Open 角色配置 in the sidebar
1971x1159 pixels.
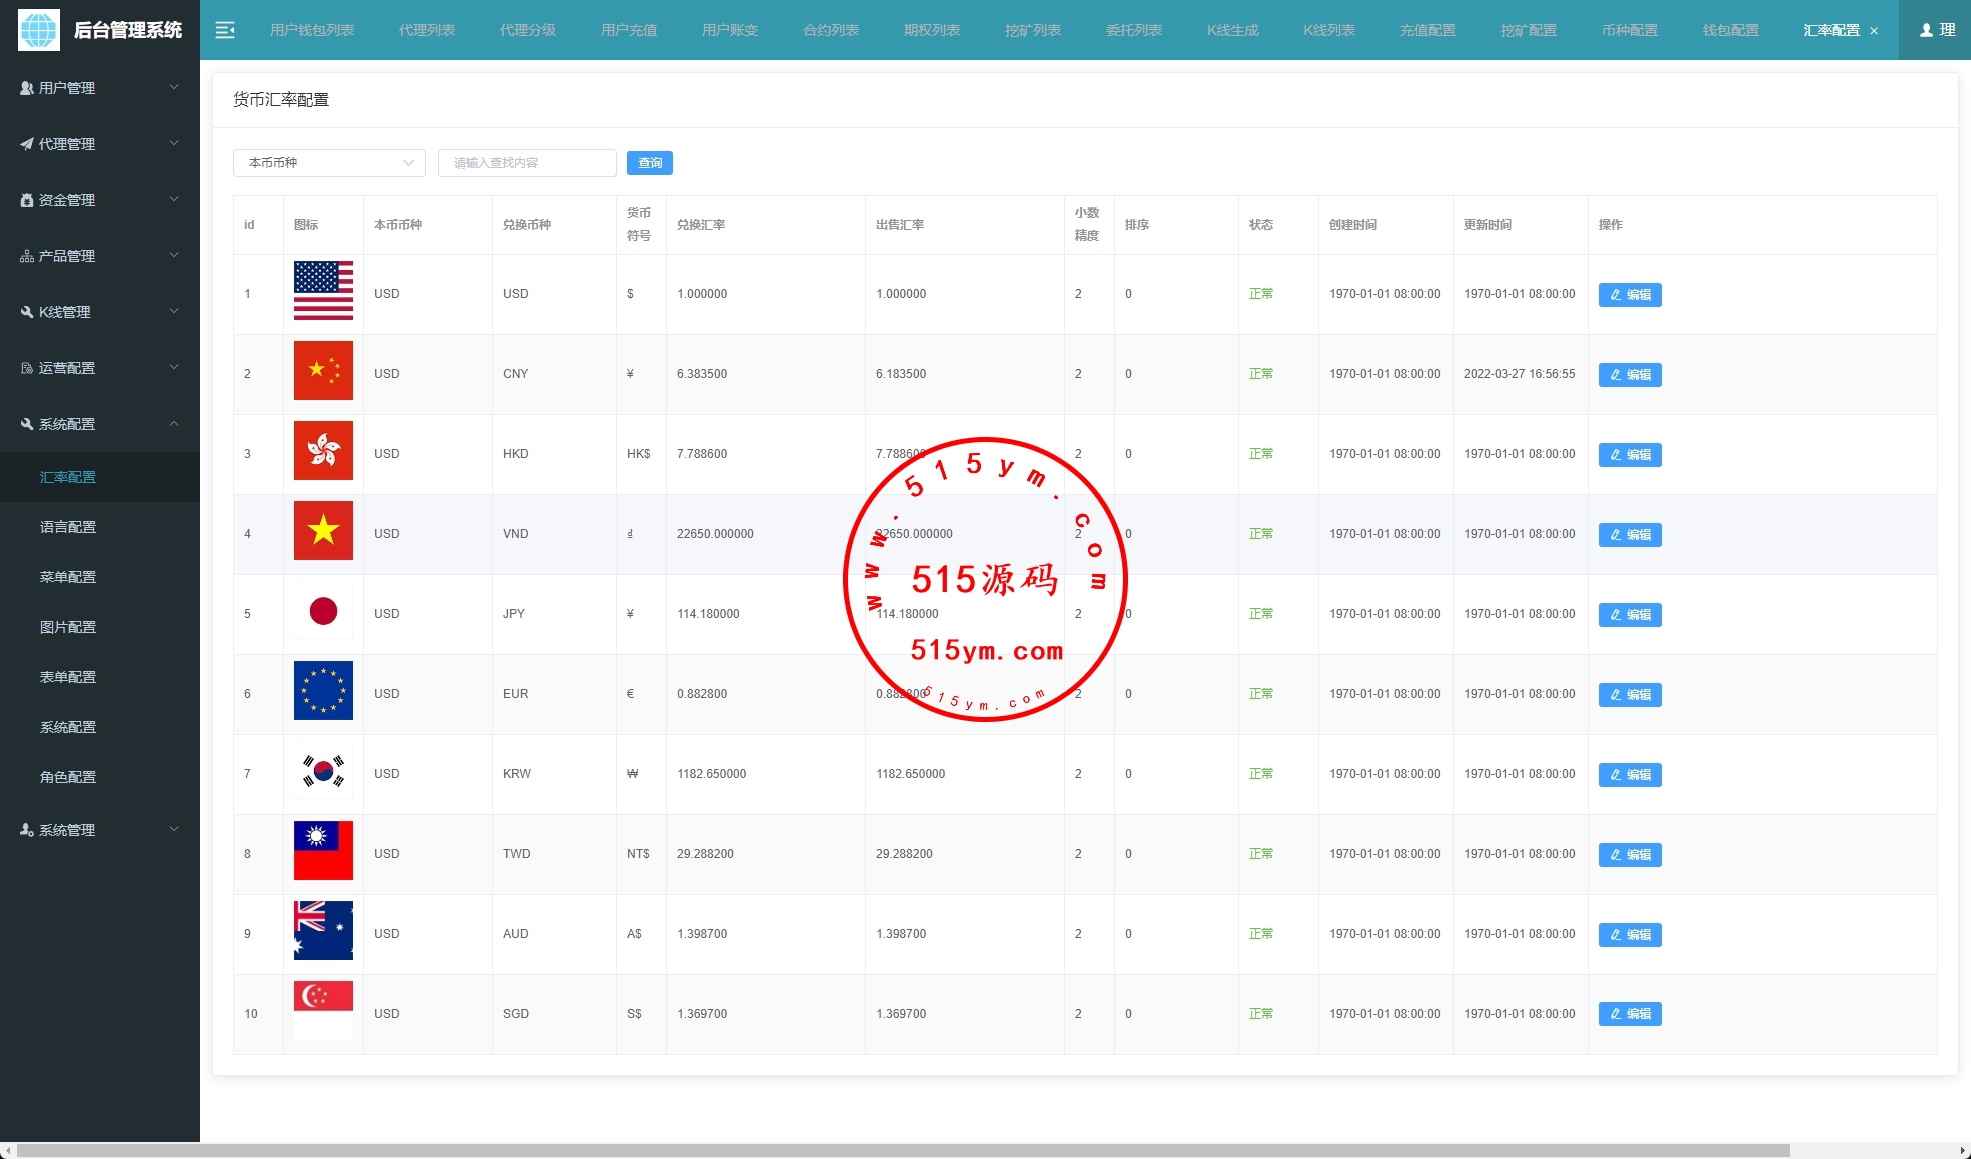click(x=68, y=777)
